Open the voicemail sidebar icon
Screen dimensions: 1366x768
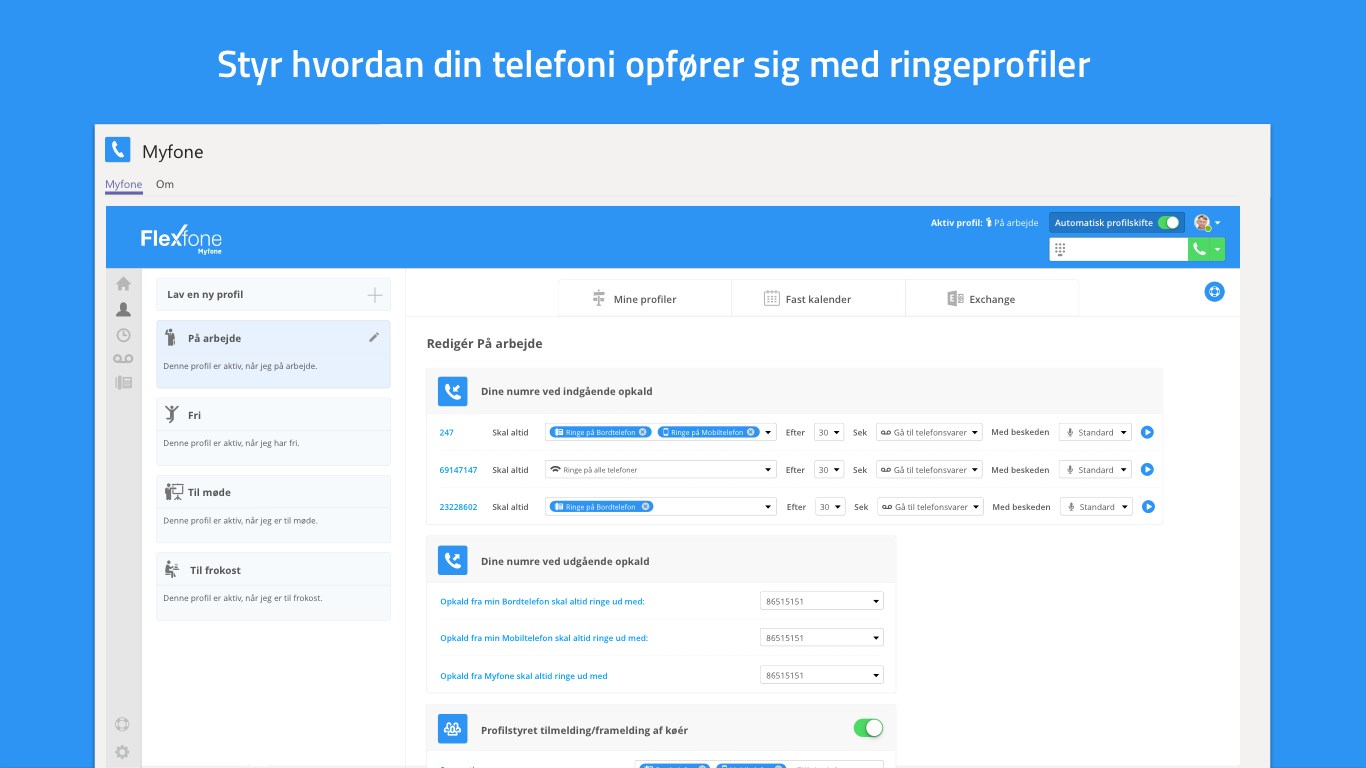123,358
